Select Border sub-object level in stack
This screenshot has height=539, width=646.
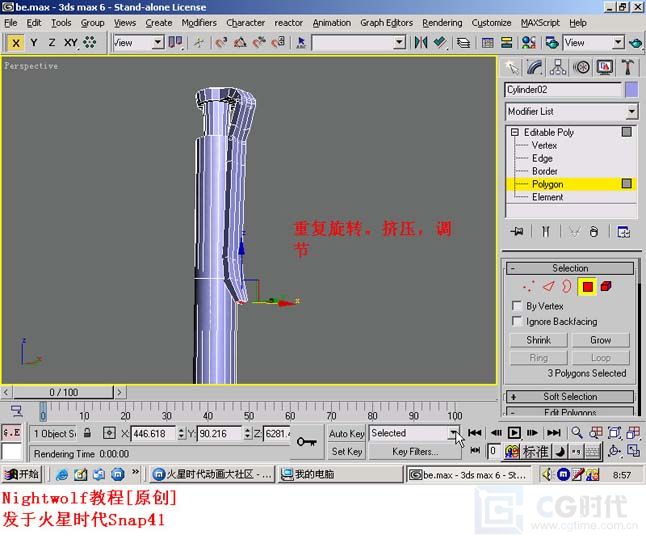tap(544, 171)
